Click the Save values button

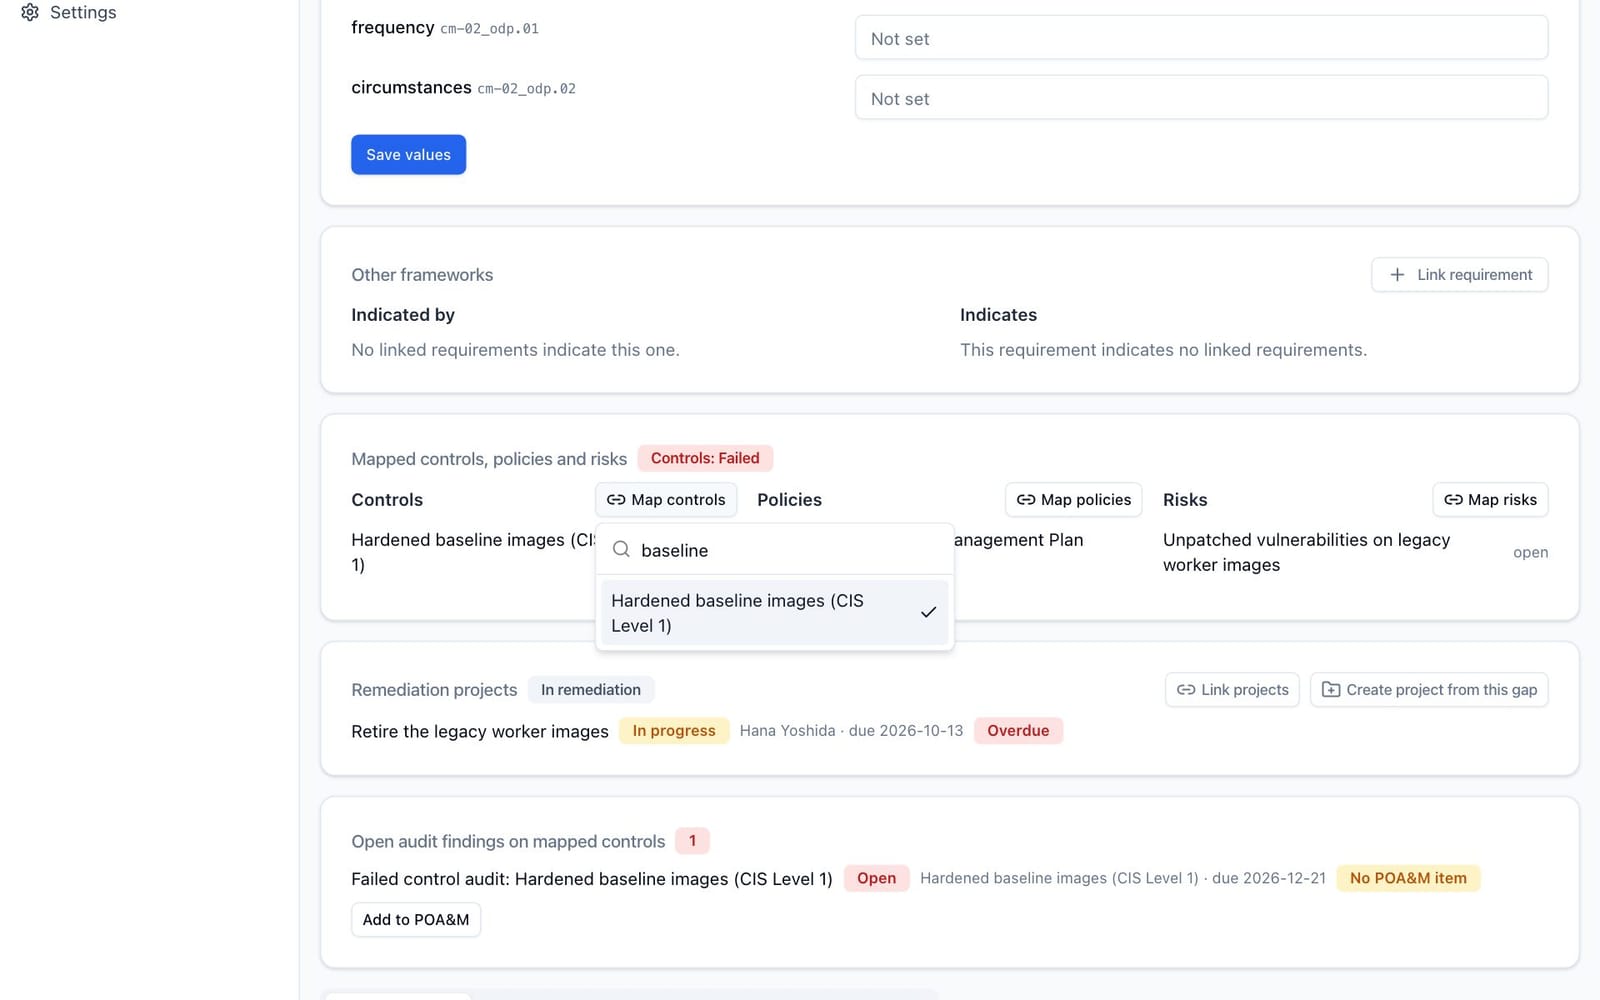tap(408, 154)
